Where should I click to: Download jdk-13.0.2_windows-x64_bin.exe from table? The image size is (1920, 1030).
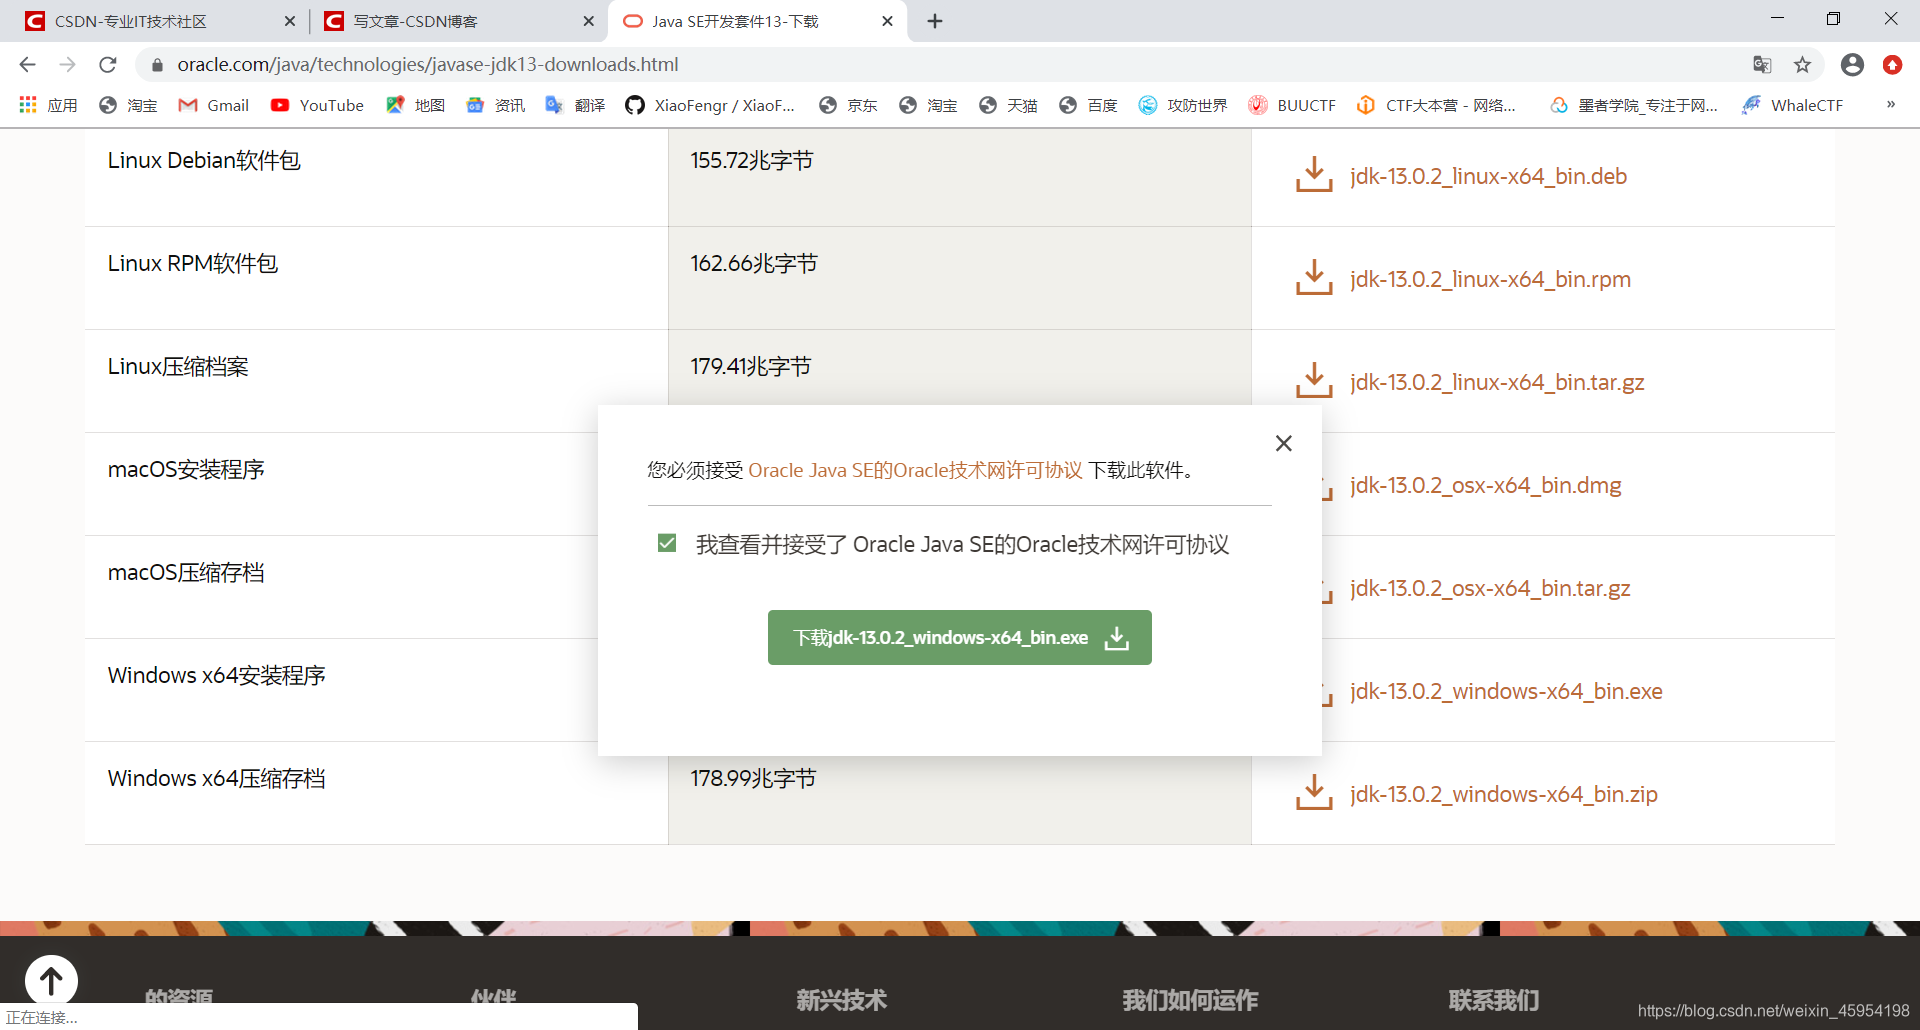[1506, 691]
